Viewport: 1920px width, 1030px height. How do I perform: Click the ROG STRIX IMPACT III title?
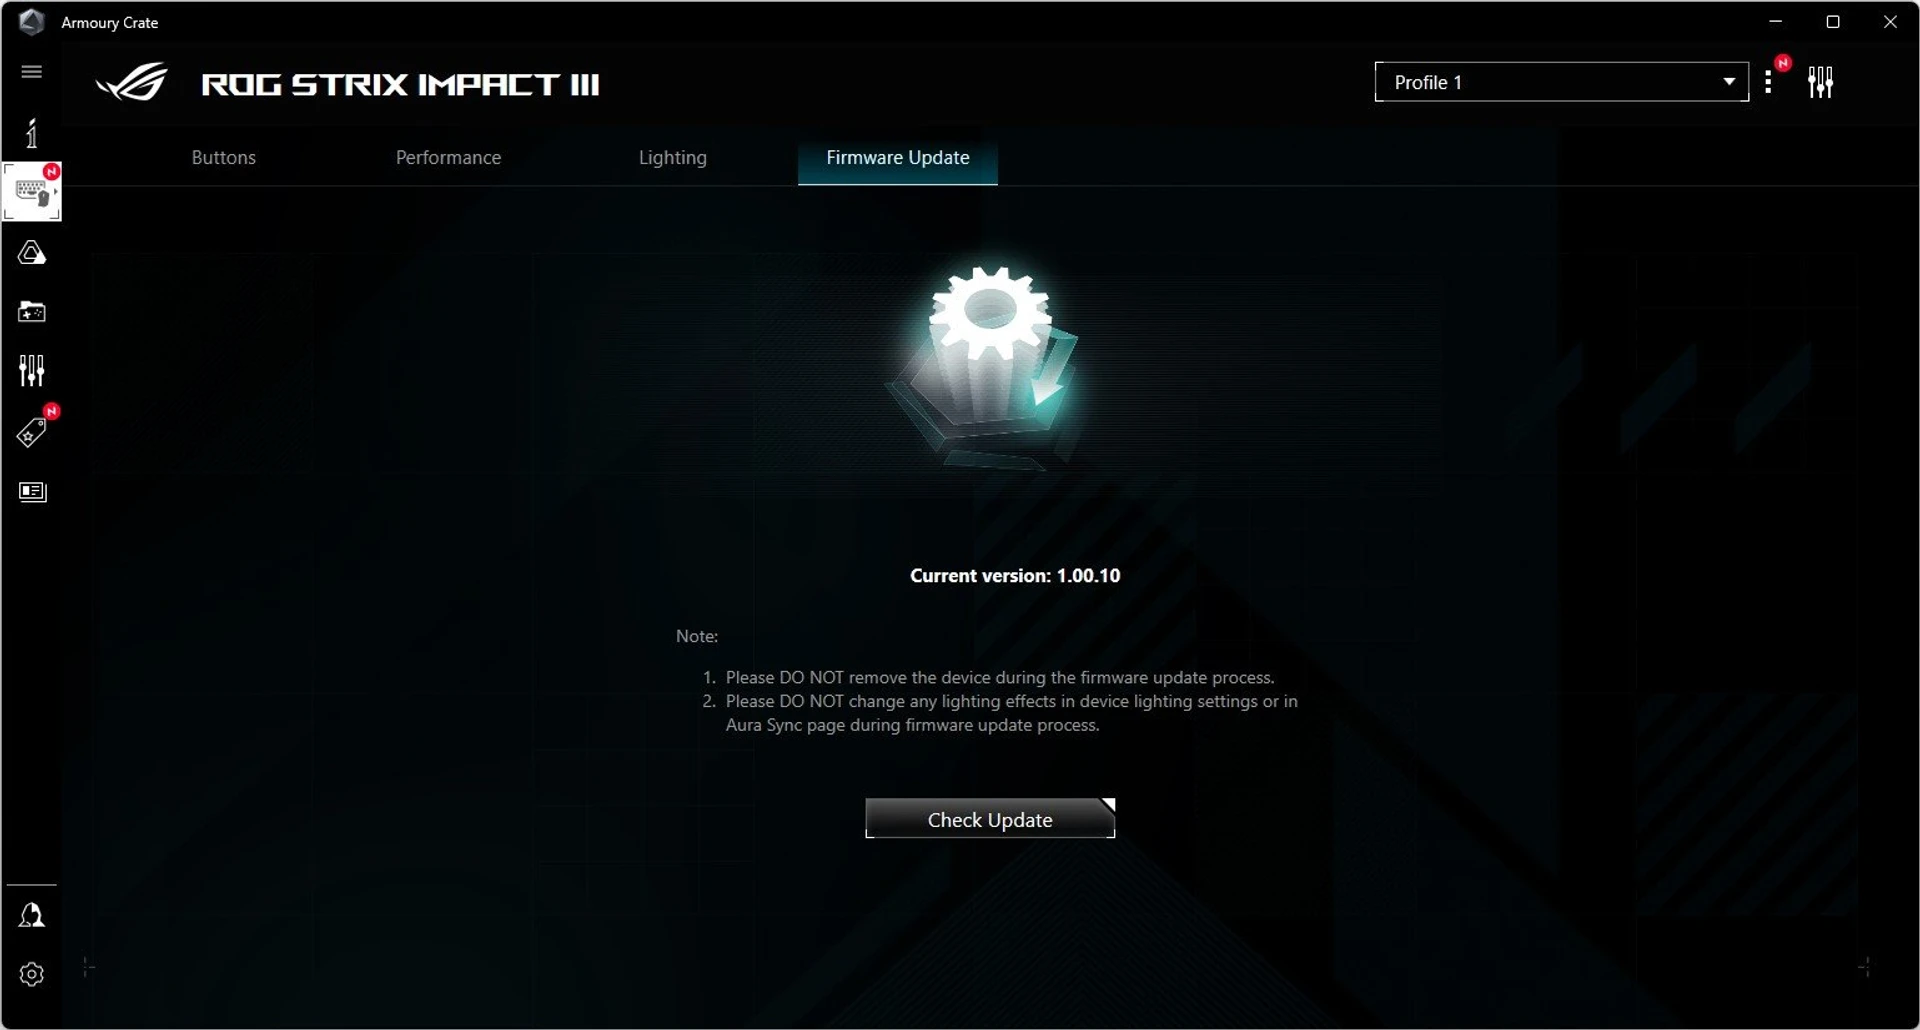(400, 84)
